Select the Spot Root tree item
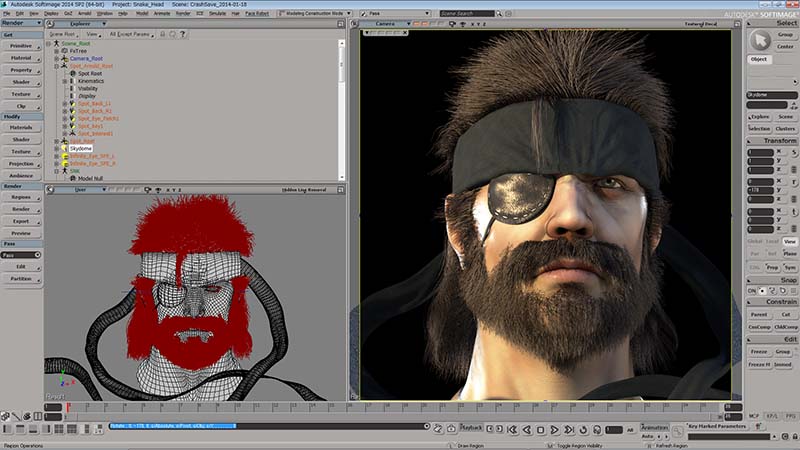This screenshot has width=800, height=450. (x=90, y=73)
